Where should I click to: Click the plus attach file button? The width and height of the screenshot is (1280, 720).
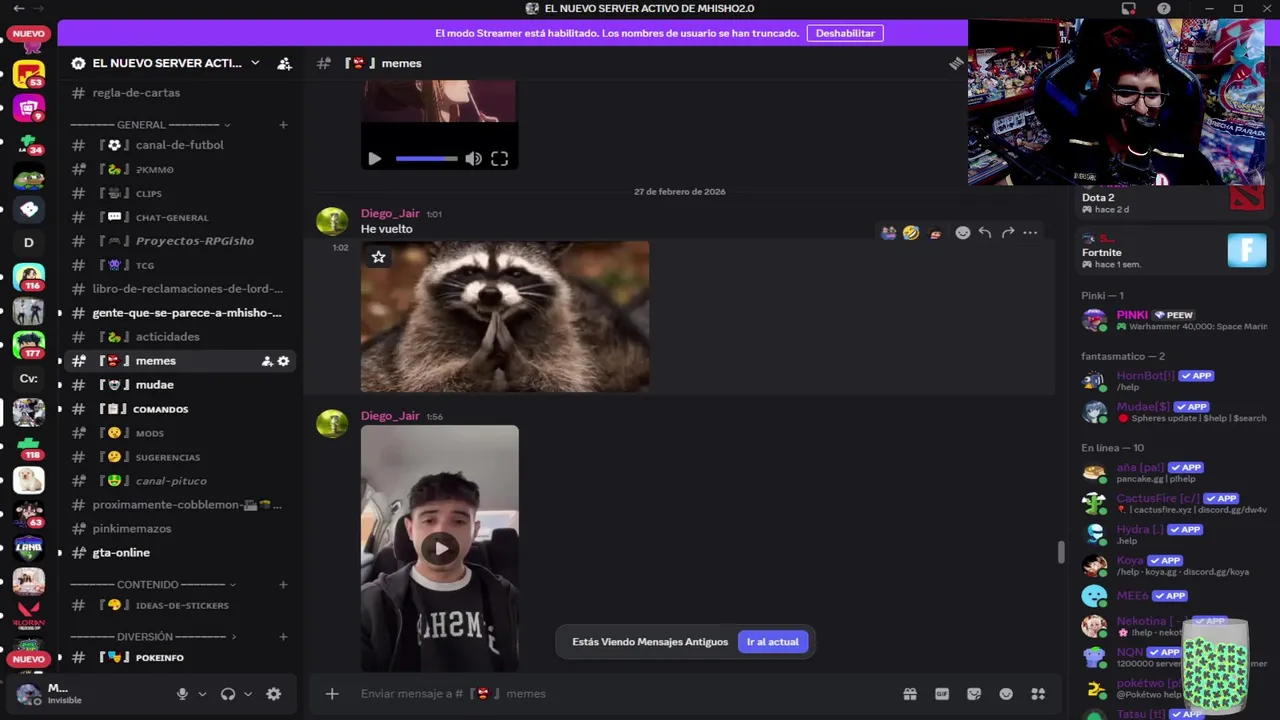[332, 694]
